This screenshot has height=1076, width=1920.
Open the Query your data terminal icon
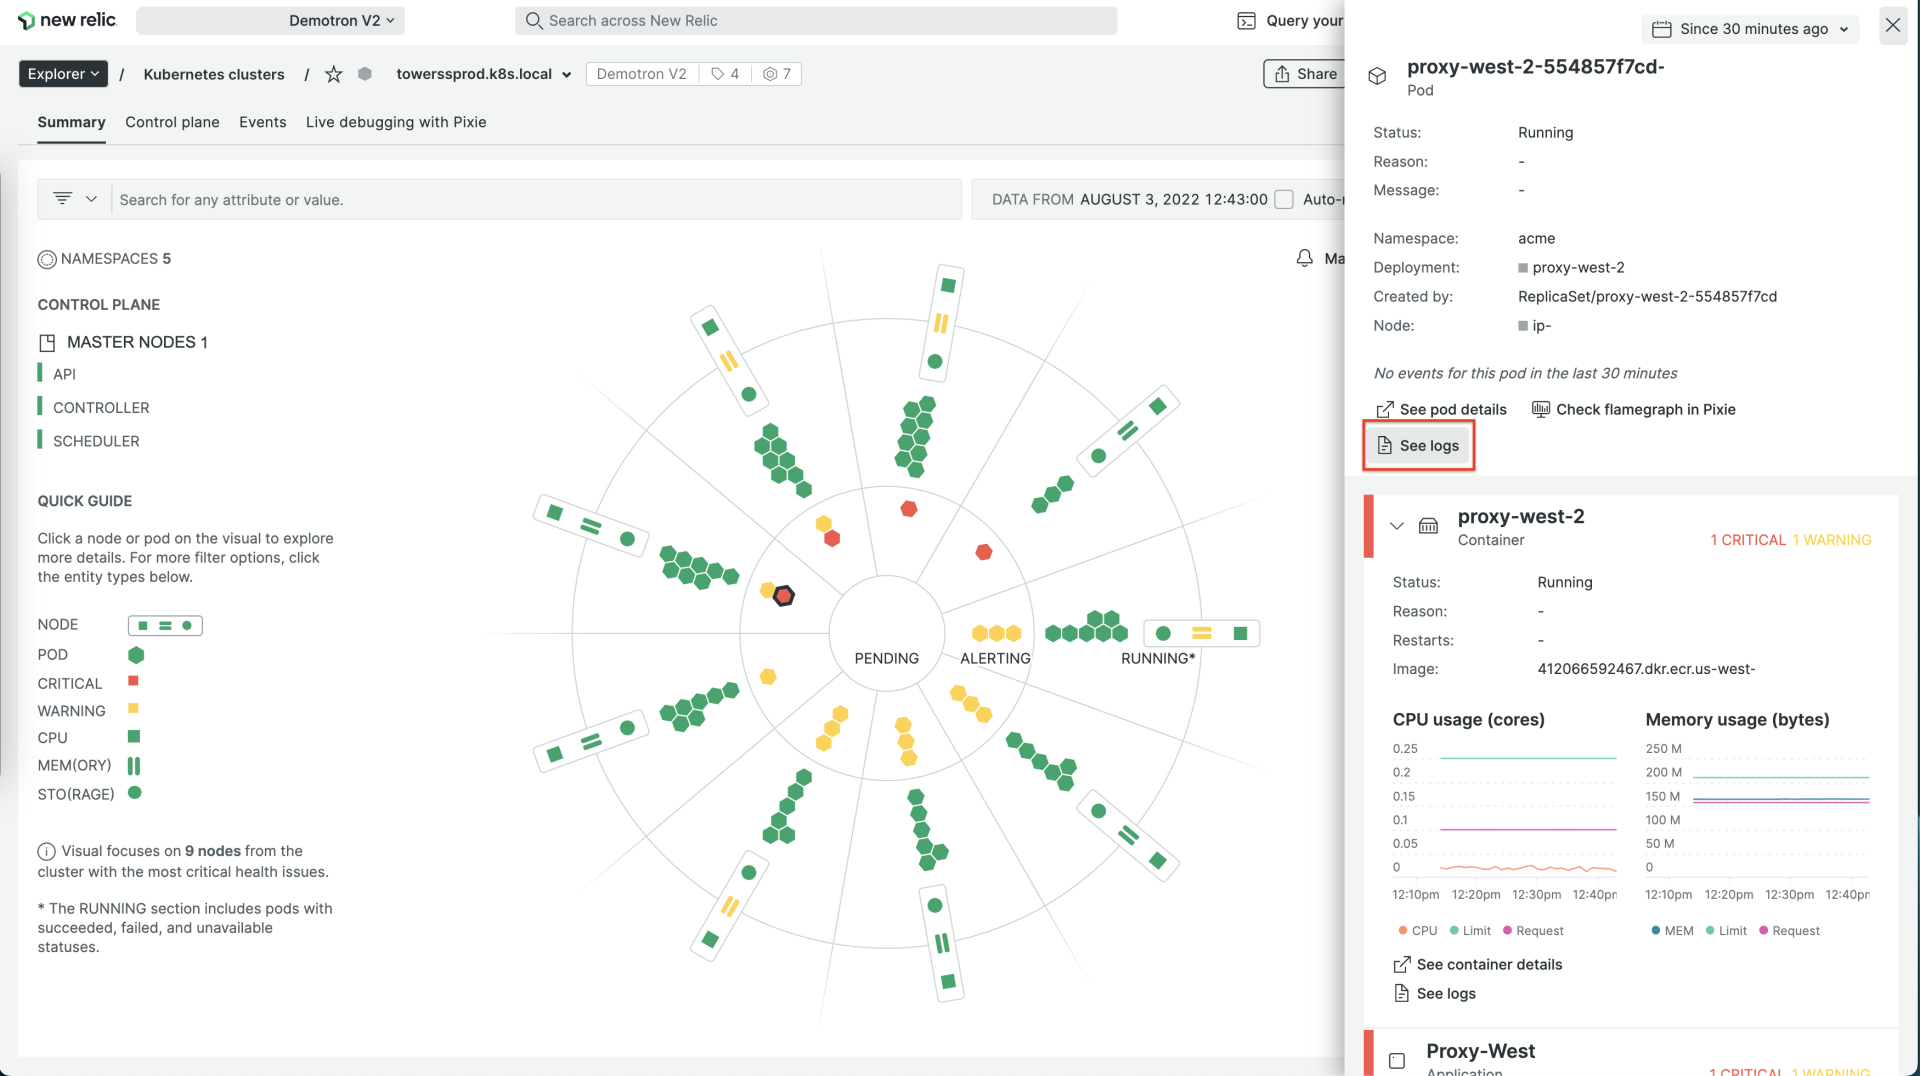click(1246, 20)
